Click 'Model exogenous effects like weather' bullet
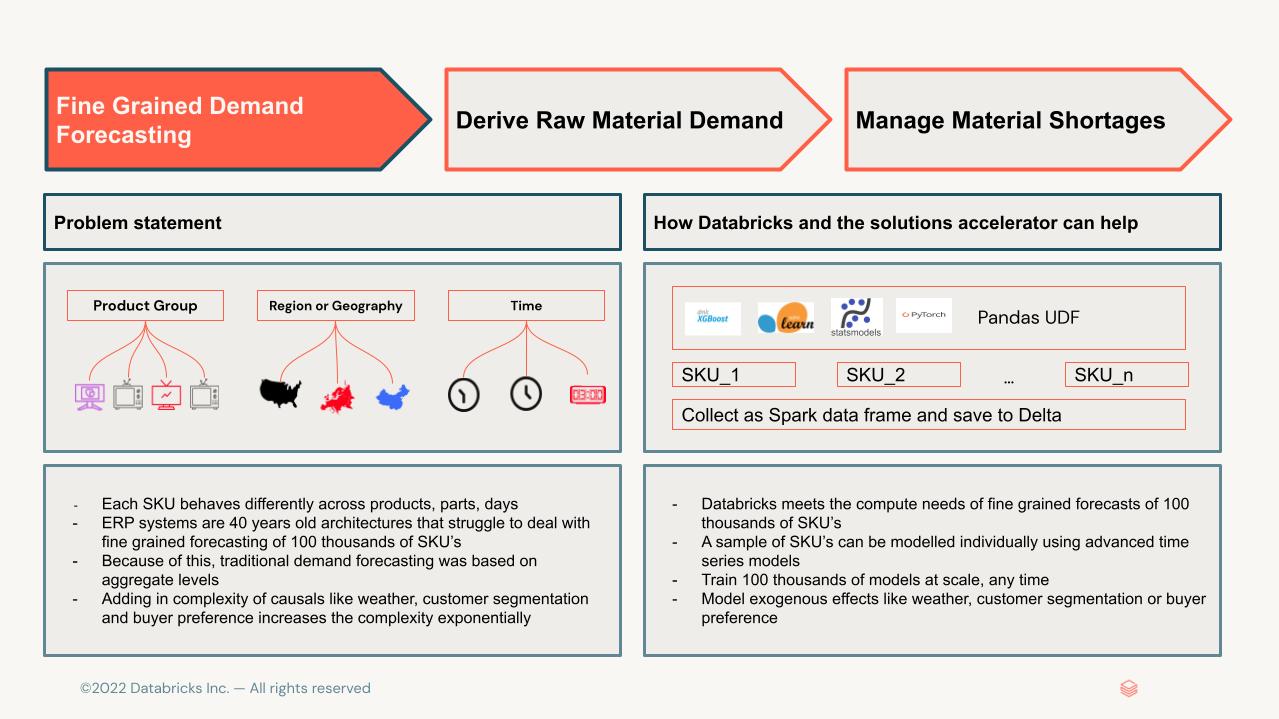The image size is (1279, 719). tap(953, 608)
